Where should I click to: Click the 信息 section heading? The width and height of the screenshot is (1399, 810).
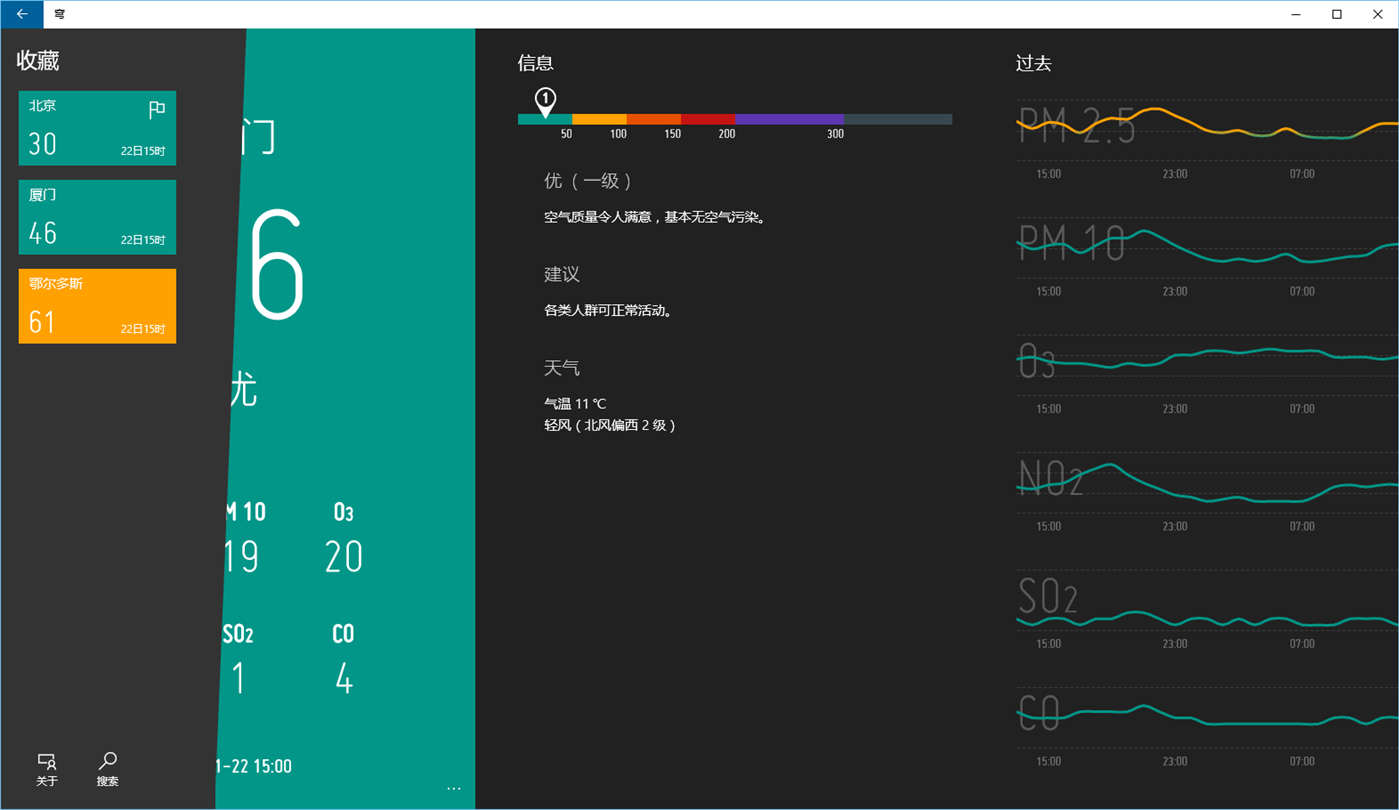[536, 63]
